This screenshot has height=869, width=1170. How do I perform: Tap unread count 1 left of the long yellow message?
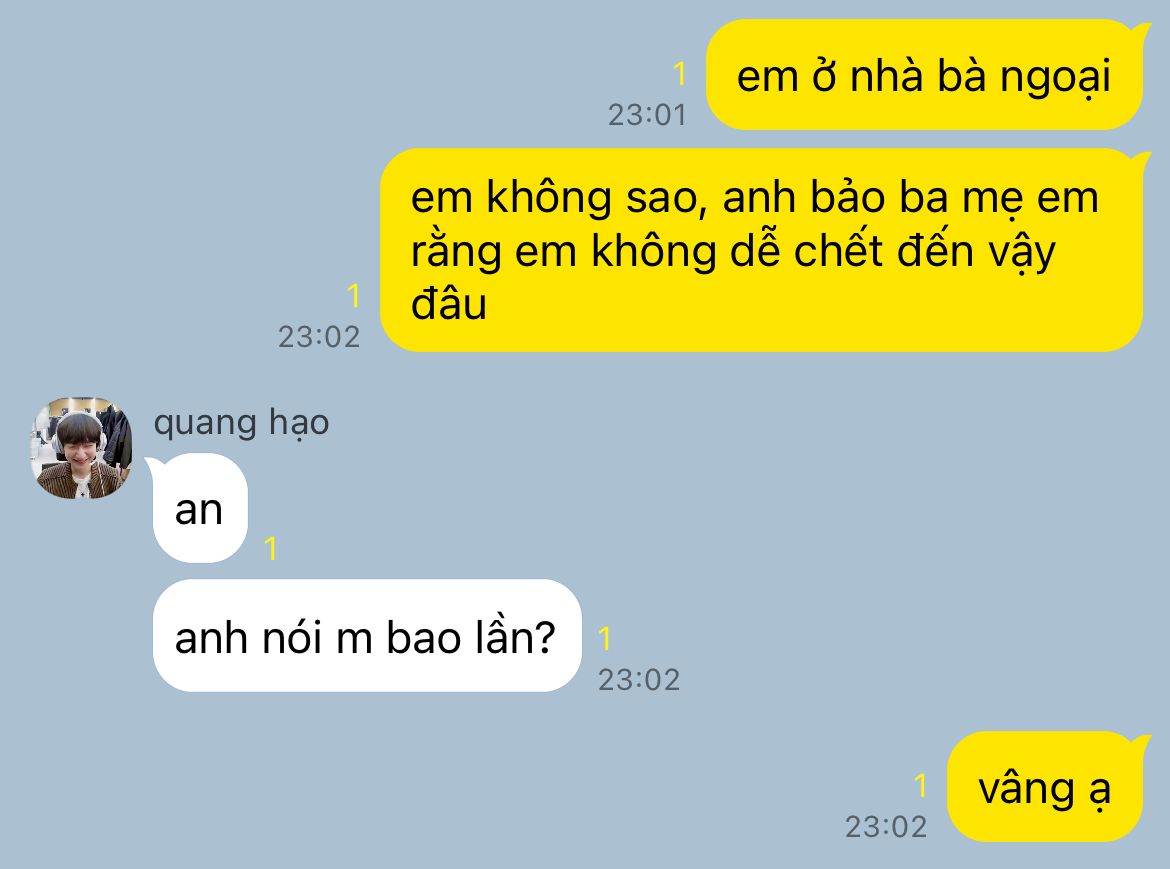coord(354,295)
